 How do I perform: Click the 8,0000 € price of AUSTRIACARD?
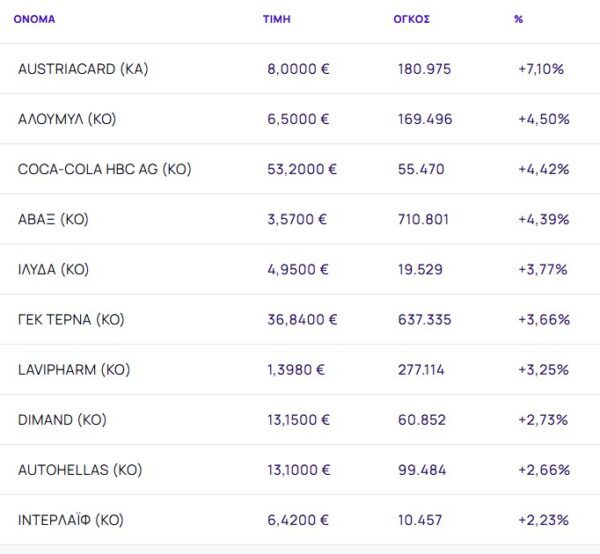click(x=298, y=69)
